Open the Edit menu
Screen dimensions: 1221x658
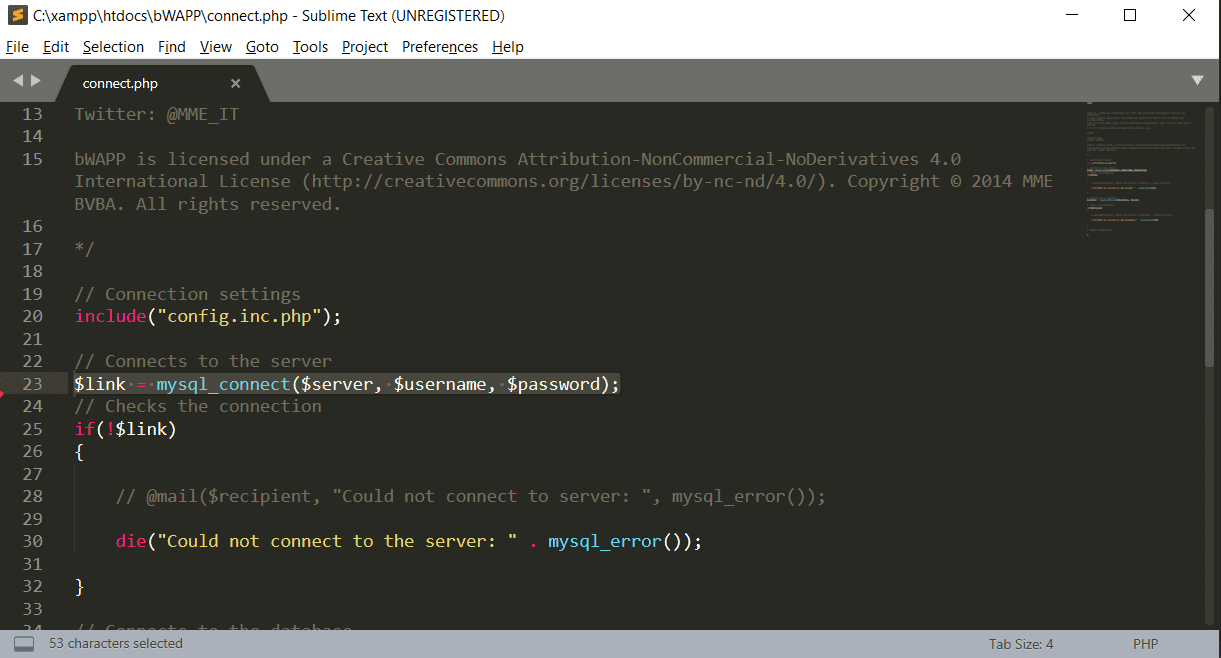[56, 47]
